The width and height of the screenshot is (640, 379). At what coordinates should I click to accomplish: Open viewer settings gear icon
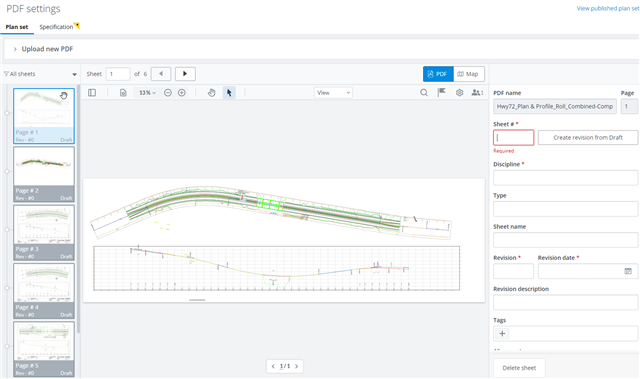pos(460,93)
